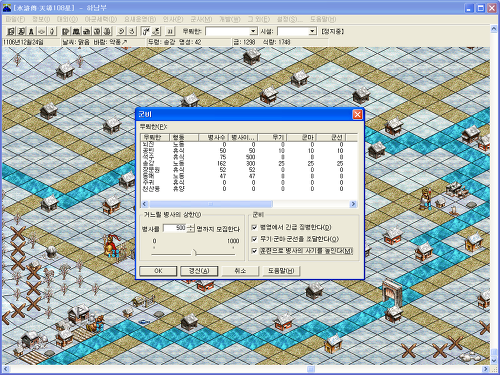Open the 정보(I) menu
Screen dimensions: 500x375
coord(41,19)
